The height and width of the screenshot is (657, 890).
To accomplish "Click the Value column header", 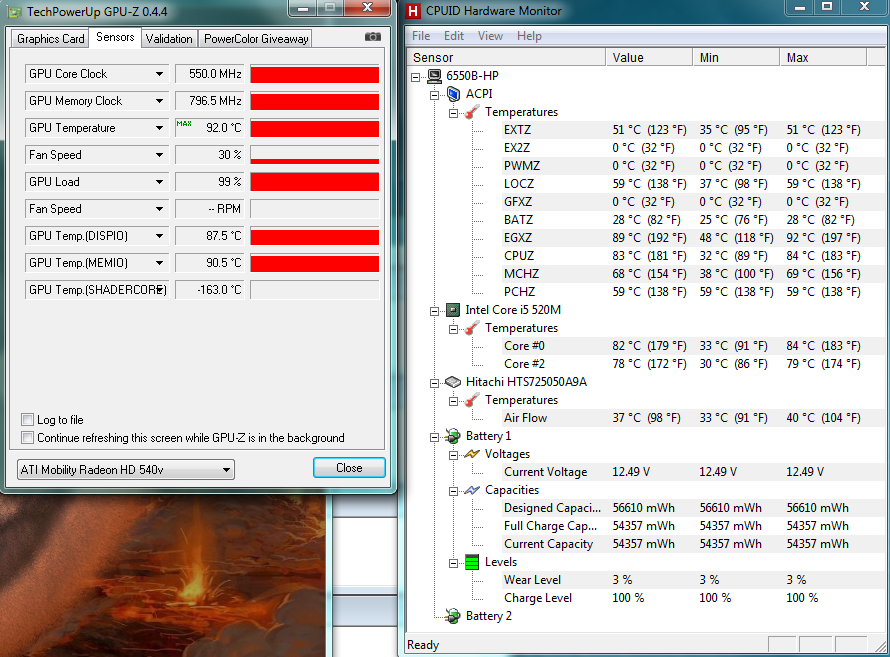I will (x=649, y=57).
